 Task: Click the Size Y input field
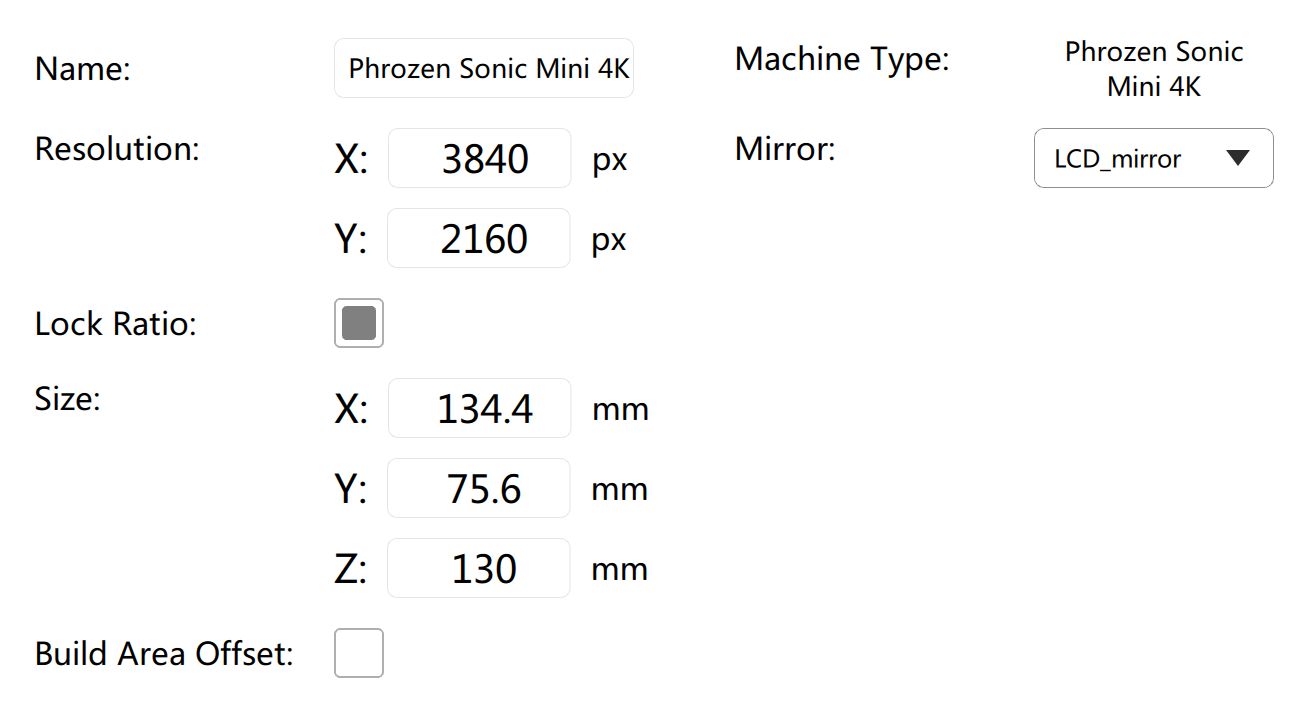click(479, 489)
